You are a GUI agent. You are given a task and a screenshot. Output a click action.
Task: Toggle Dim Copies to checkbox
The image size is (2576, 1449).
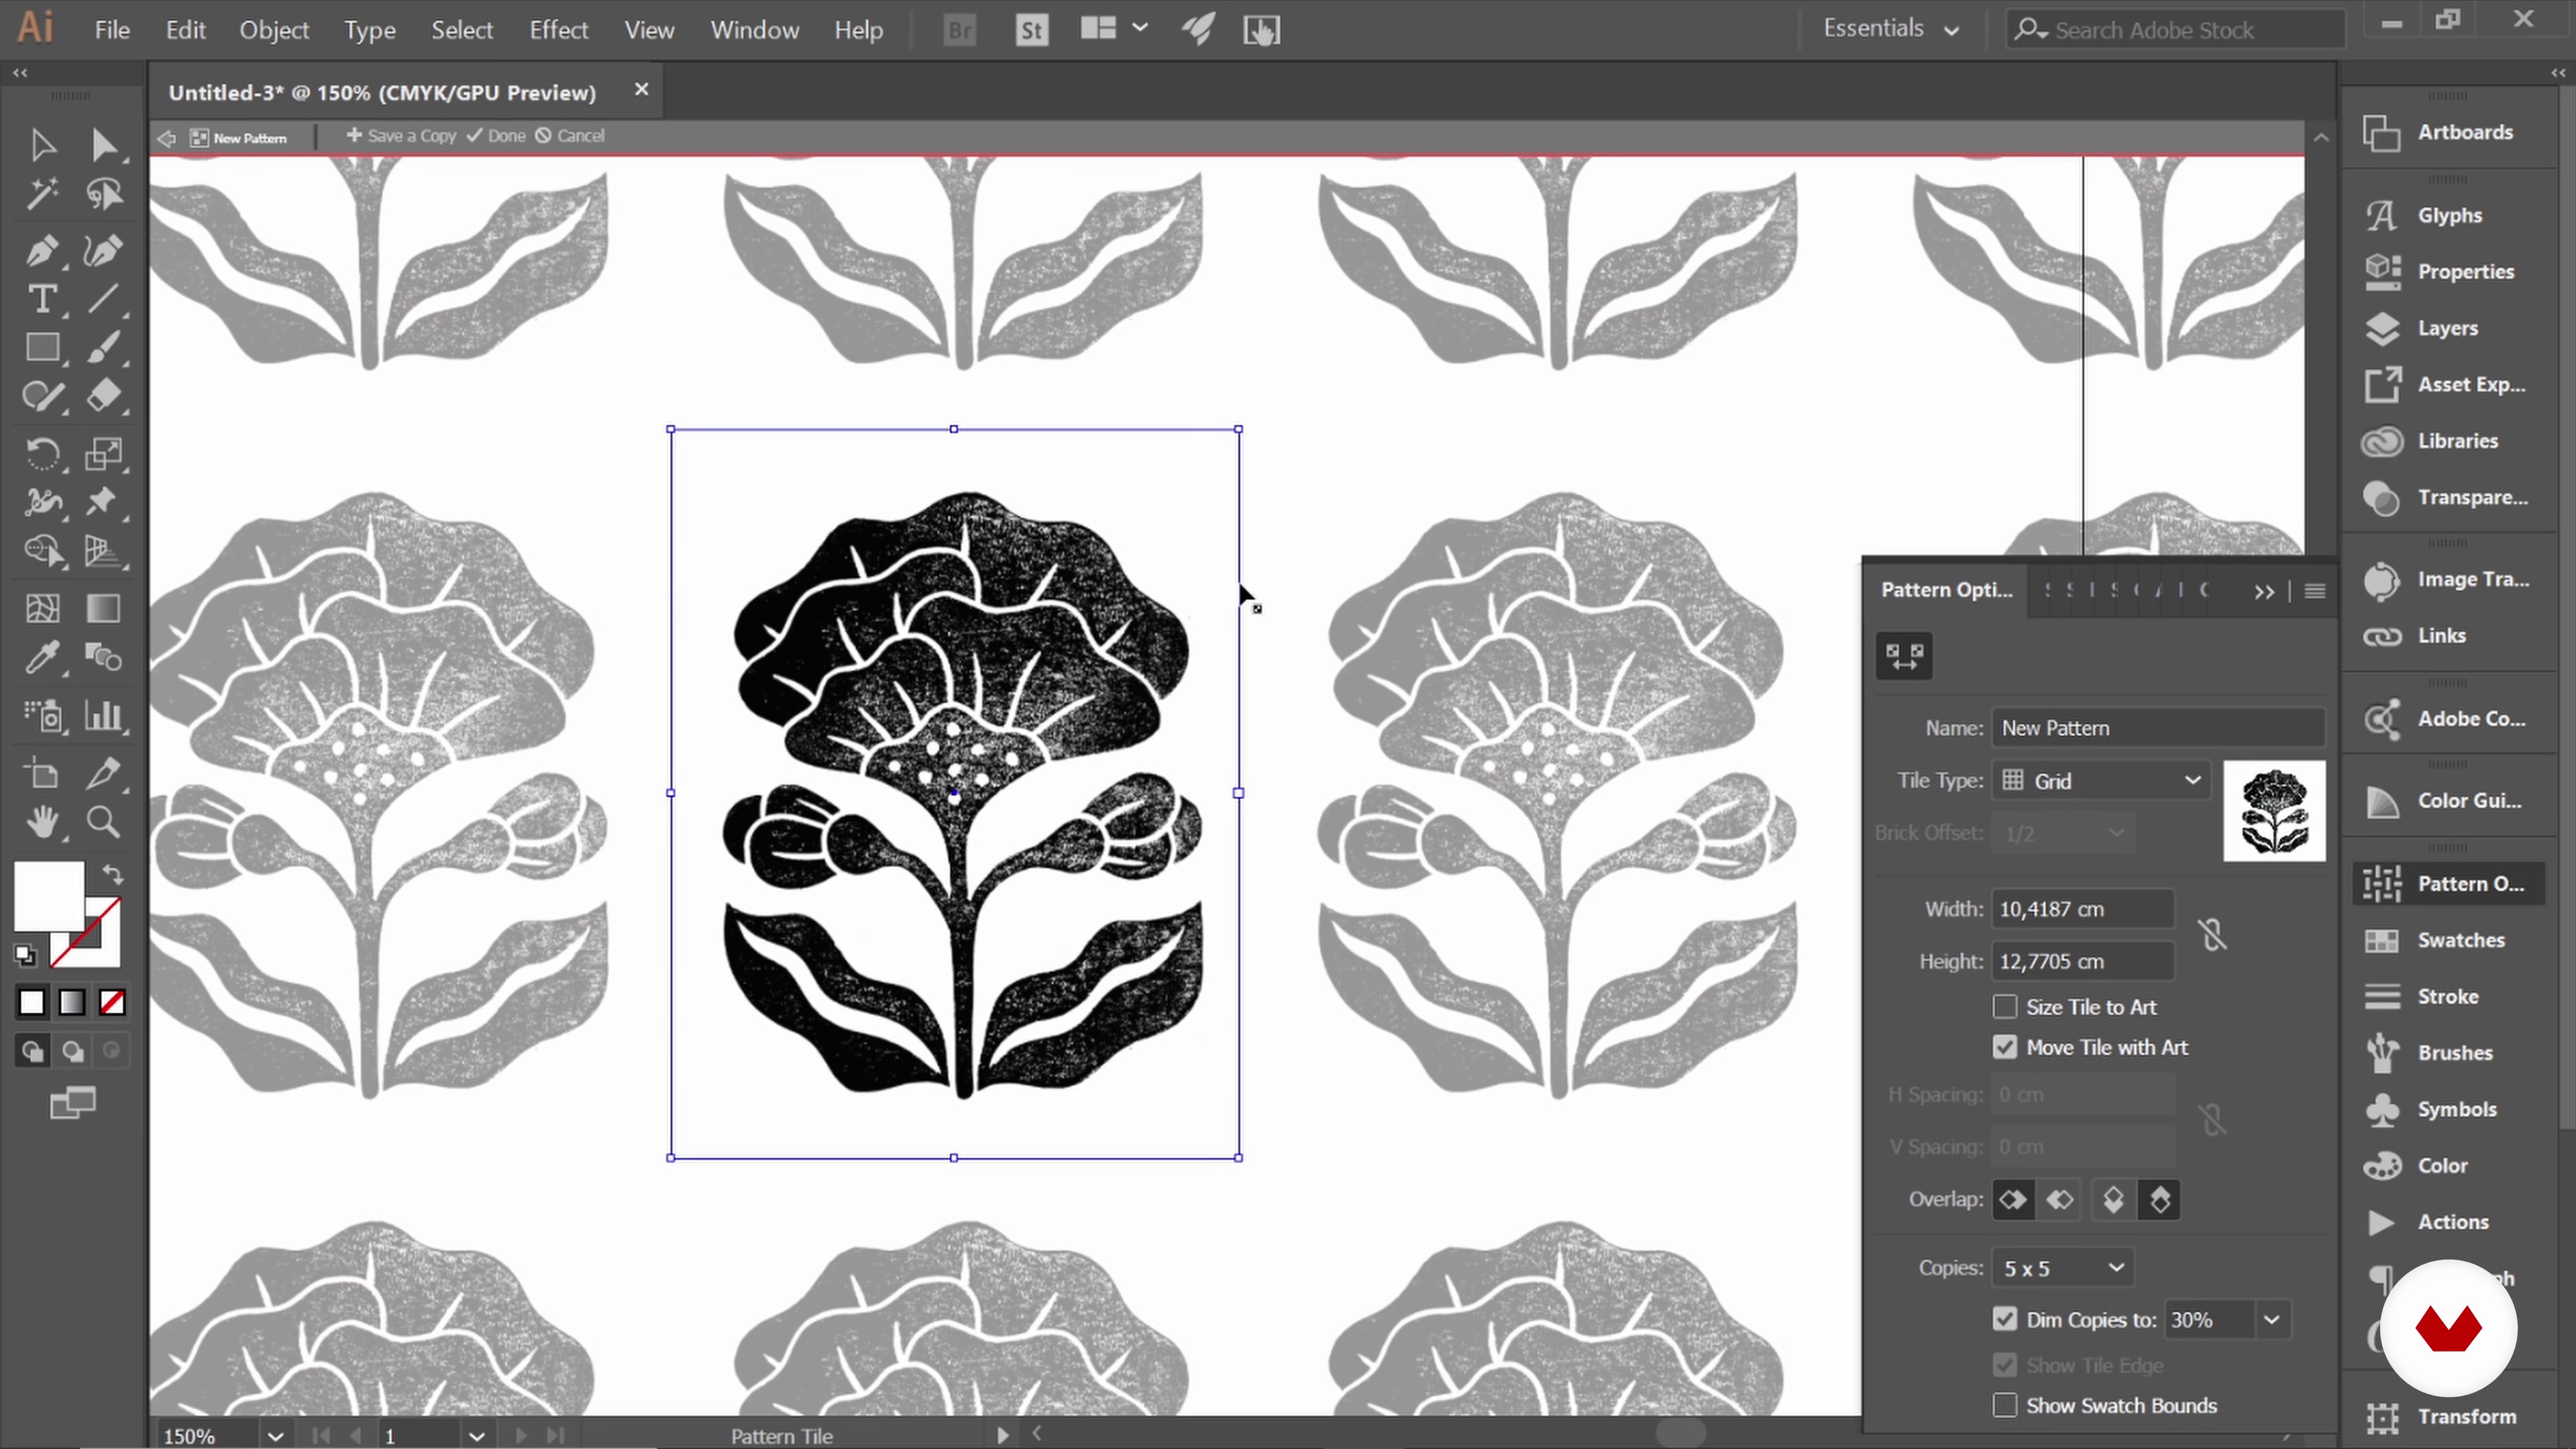click(x=2005, y=1319)
